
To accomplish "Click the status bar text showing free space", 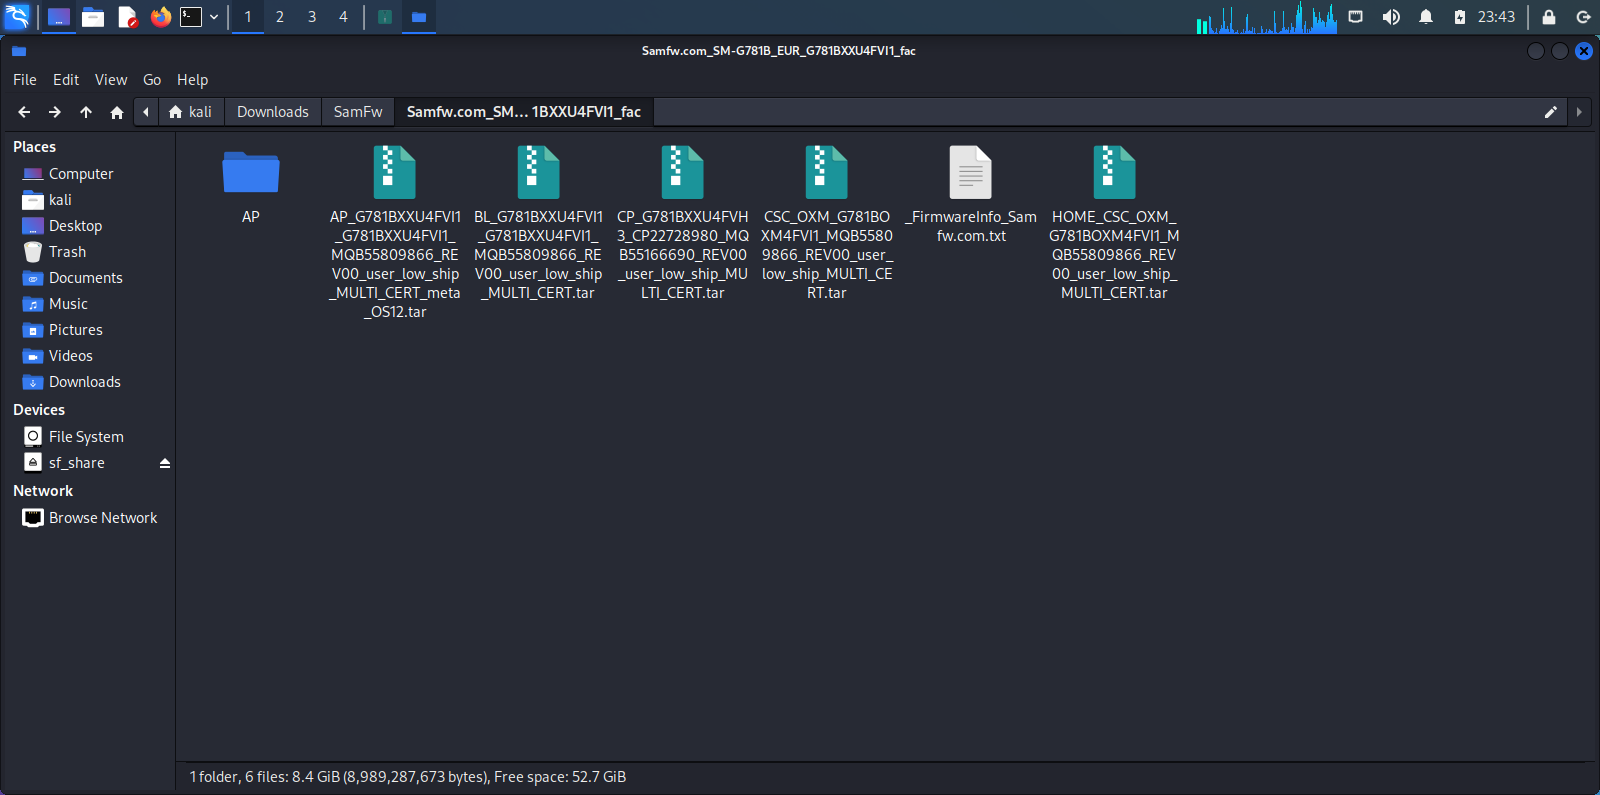I will (408, 777).
